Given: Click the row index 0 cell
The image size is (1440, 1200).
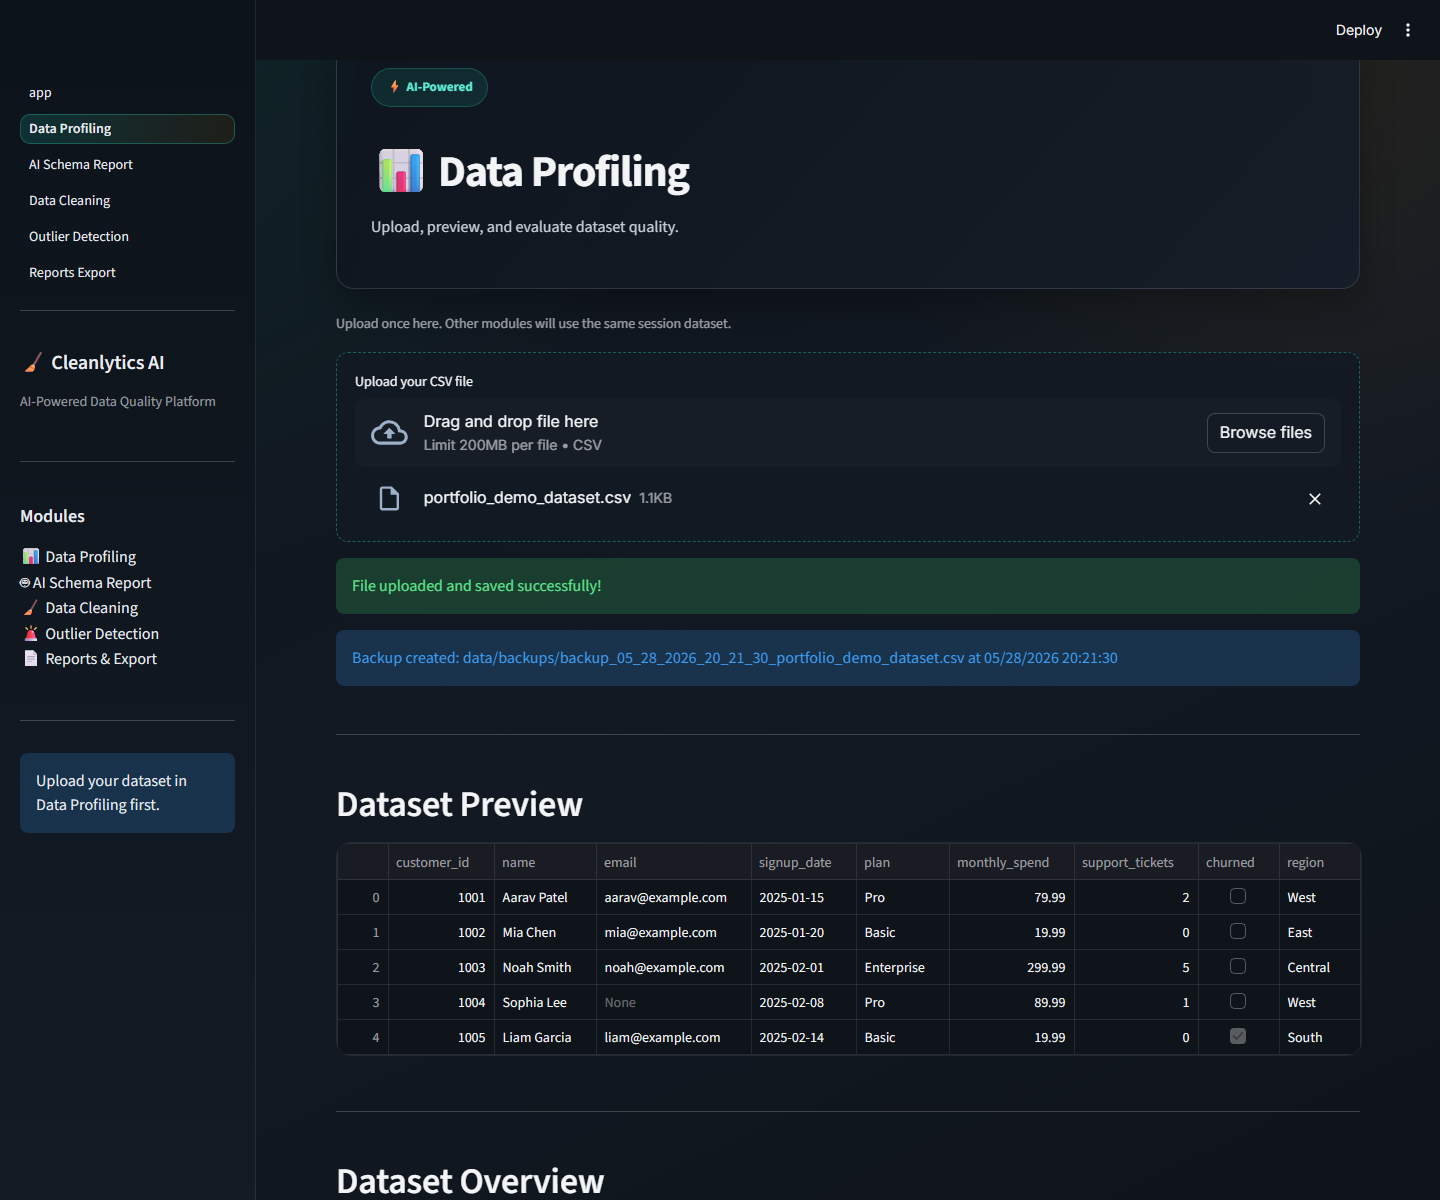Looking at the screenshot, I should tap(363, 897).
